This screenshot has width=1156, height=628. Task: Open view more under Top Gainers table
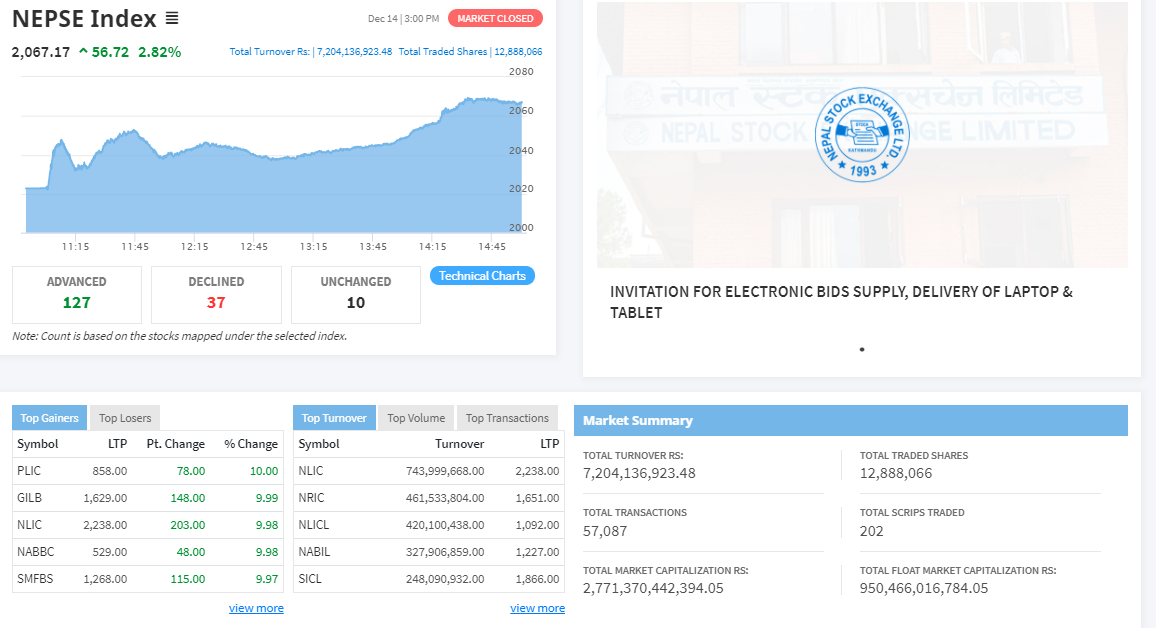point(256,608)
